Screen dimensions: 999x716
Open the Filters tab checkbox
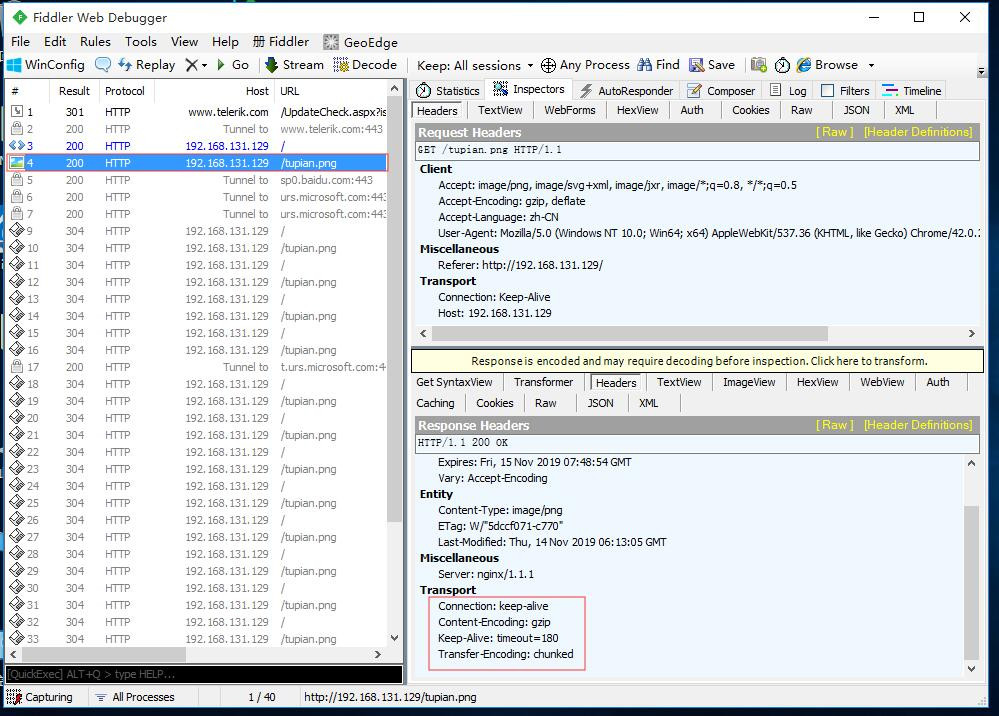(x=827, y=91)
